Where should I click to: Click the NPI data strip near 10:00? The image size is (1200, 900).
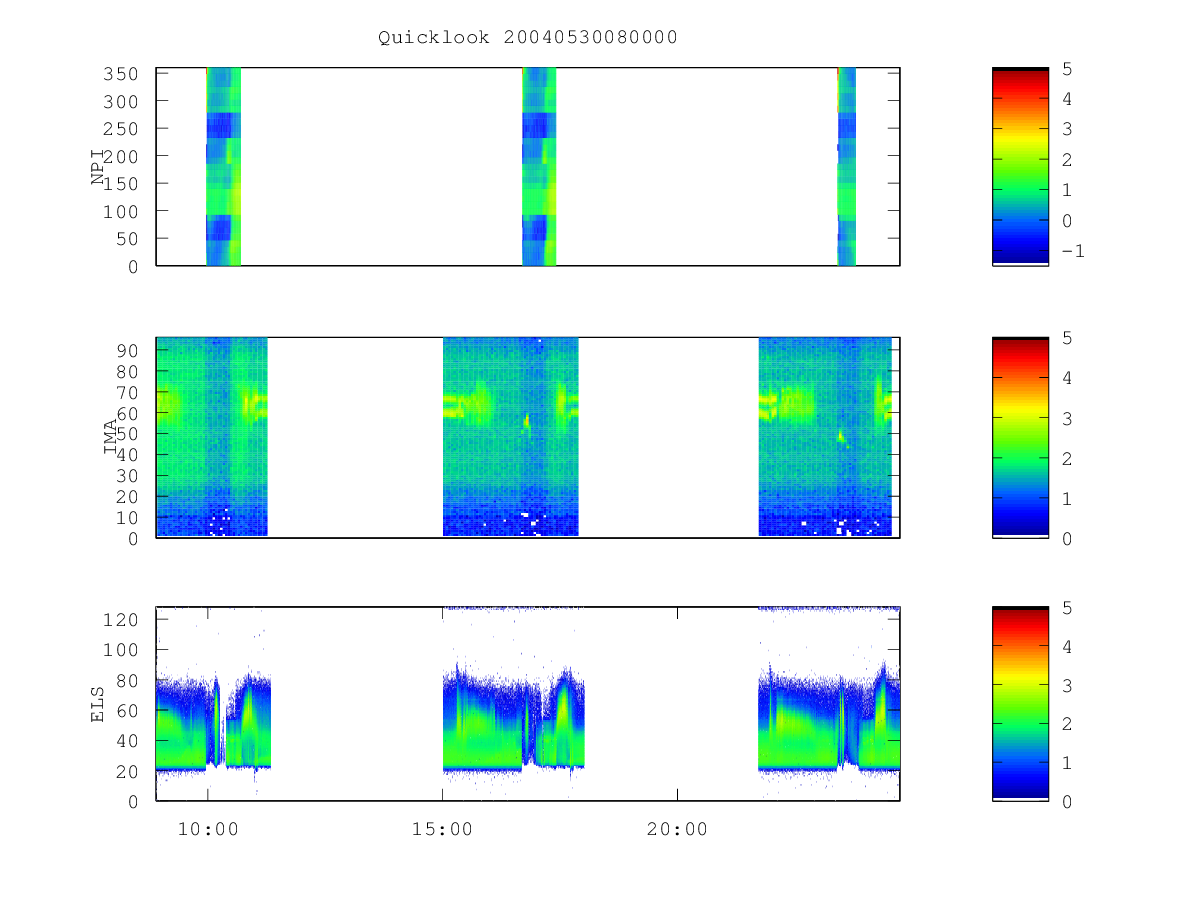[x=223, y=166]
